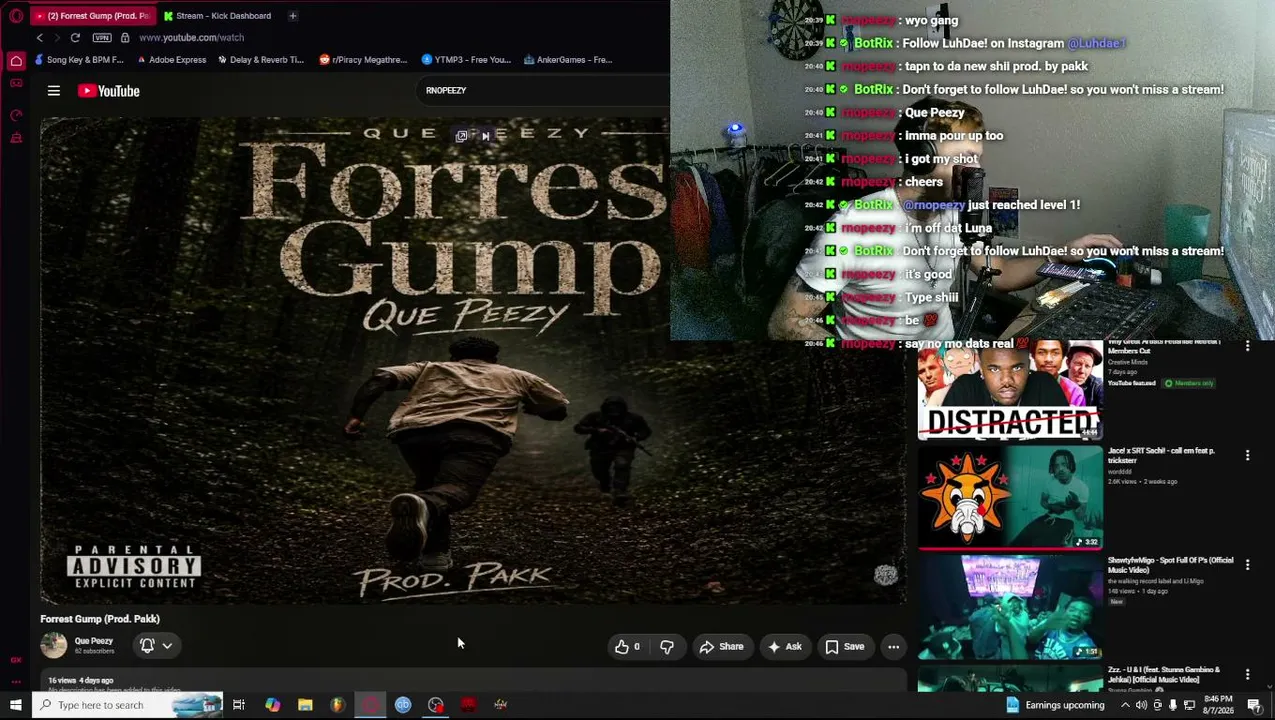Image resolution: width=1275 pixels, height=720 pixels.
Task: Click the browser forward arrow
Action: coord(57,38)
